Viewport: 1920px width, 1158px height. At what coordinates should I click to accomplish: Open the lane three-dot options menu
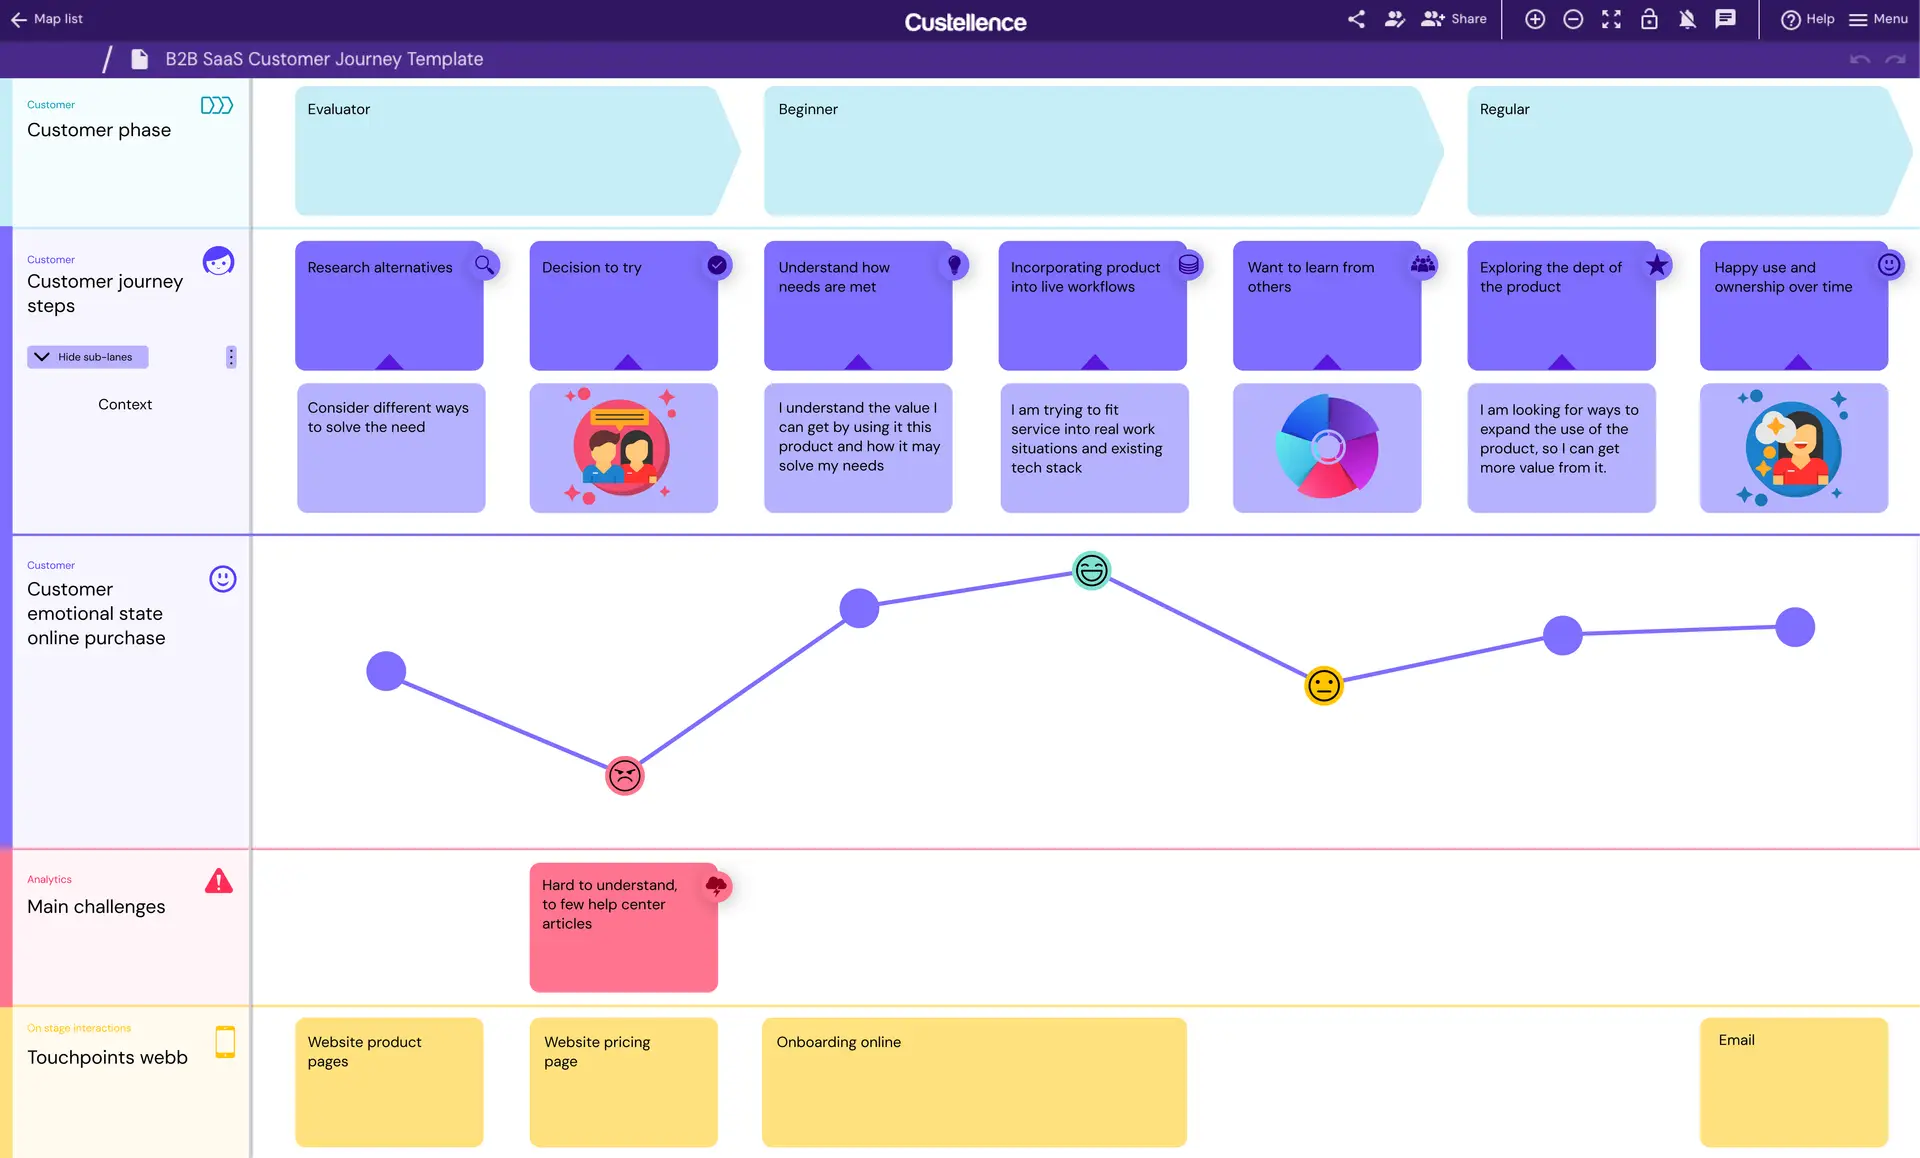[231, 357]
